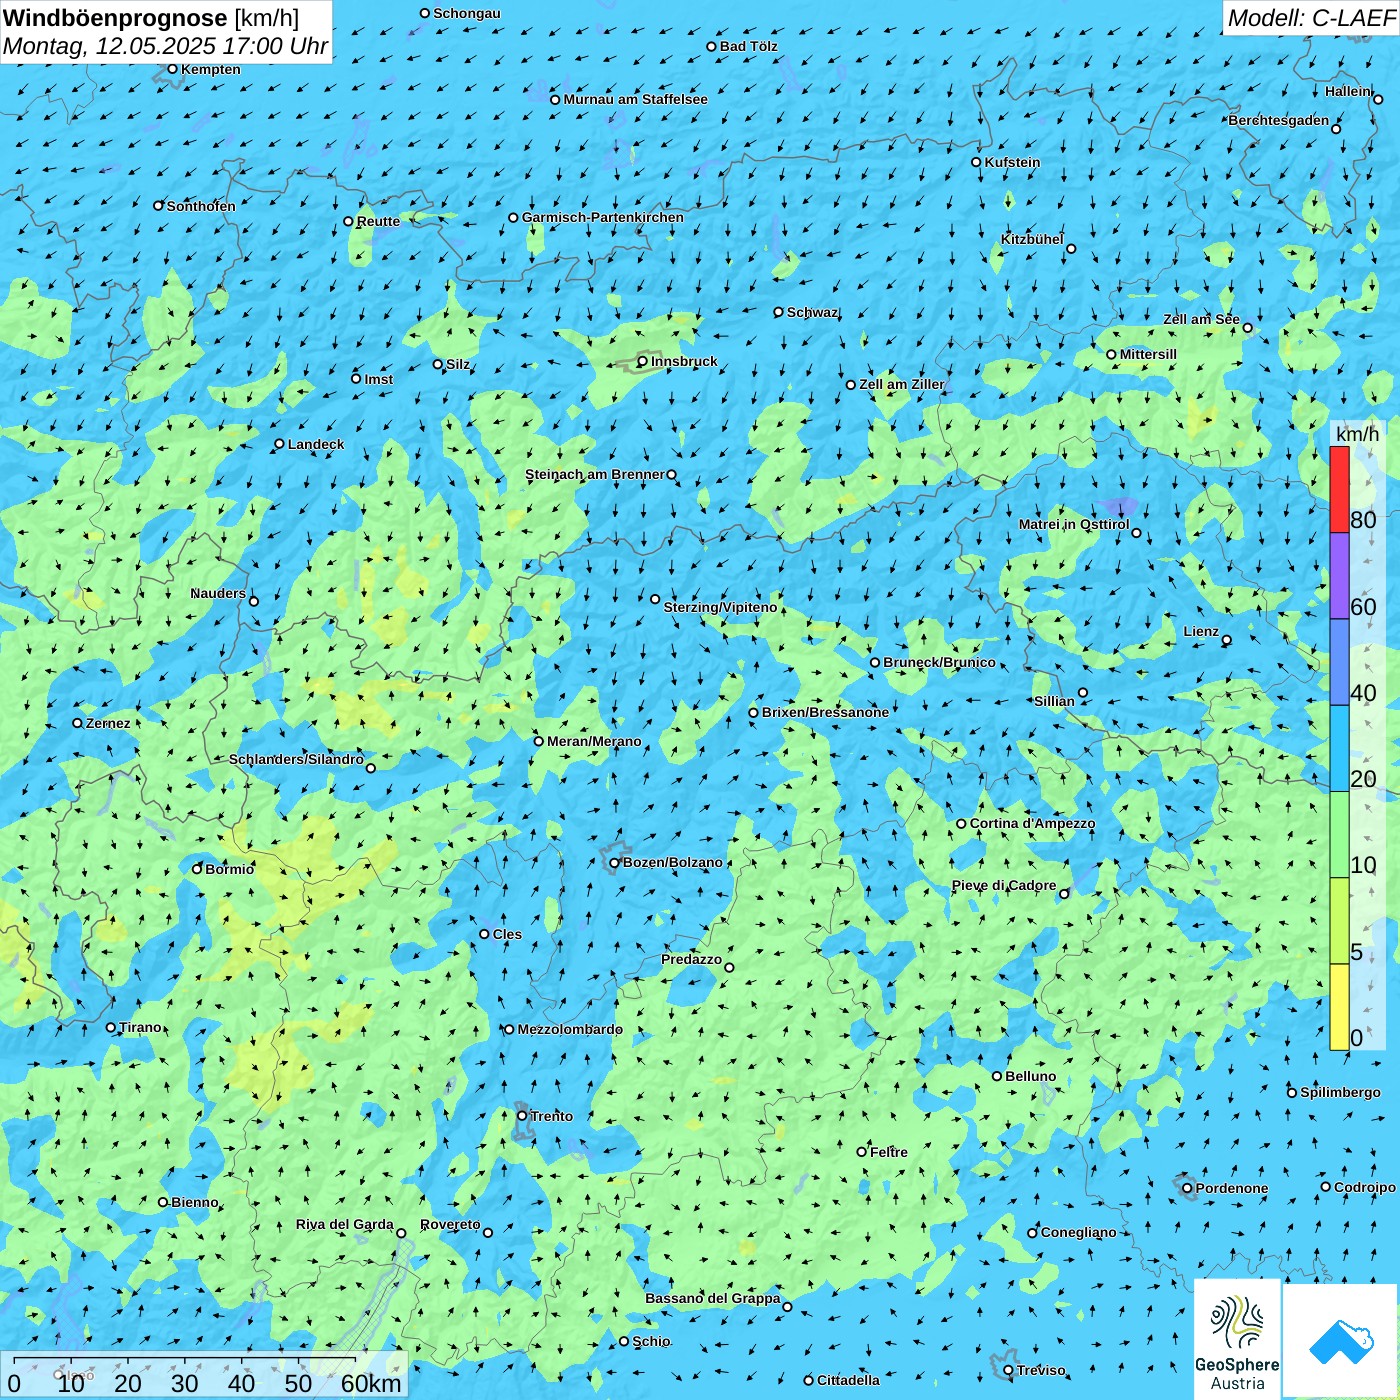The image size is (1400, 1400).
Task: Select the Treviso city label
Action: [x=1041, y=1370]
